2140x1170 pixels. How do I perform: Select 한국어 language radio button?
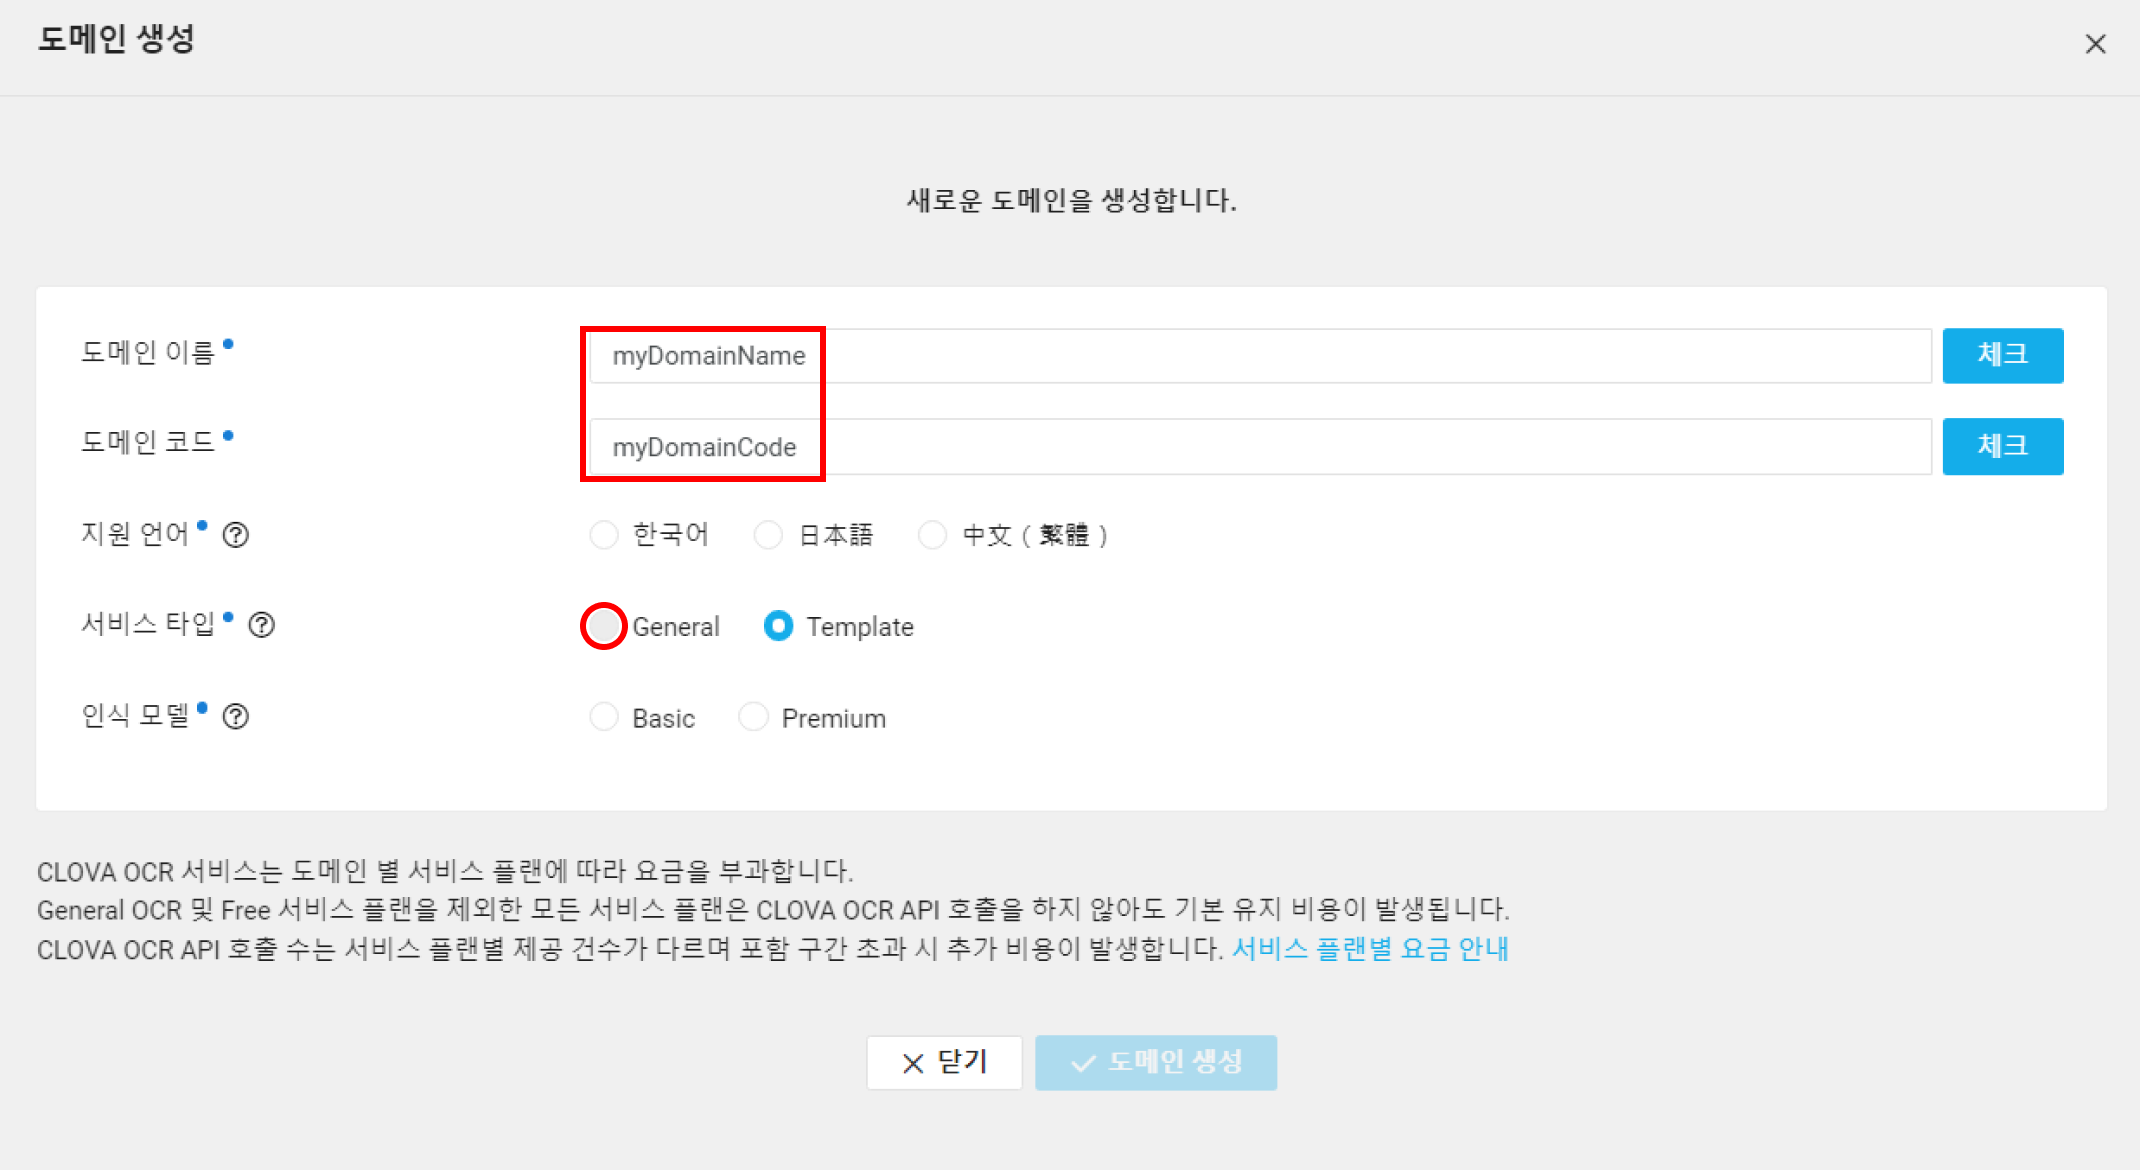click(604, 535)
